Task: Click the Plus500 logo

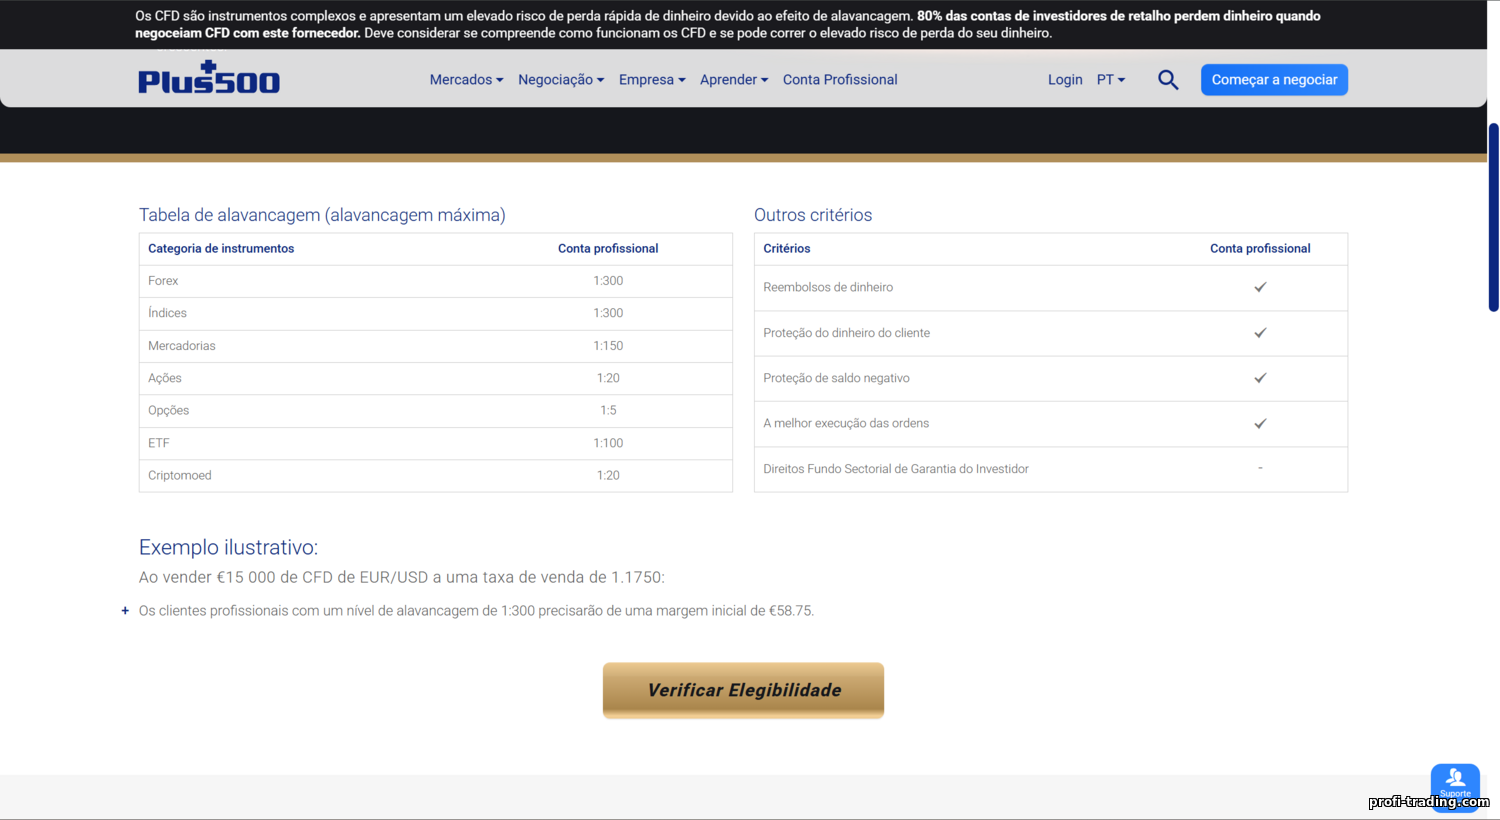Action: [x=209, y=78]
